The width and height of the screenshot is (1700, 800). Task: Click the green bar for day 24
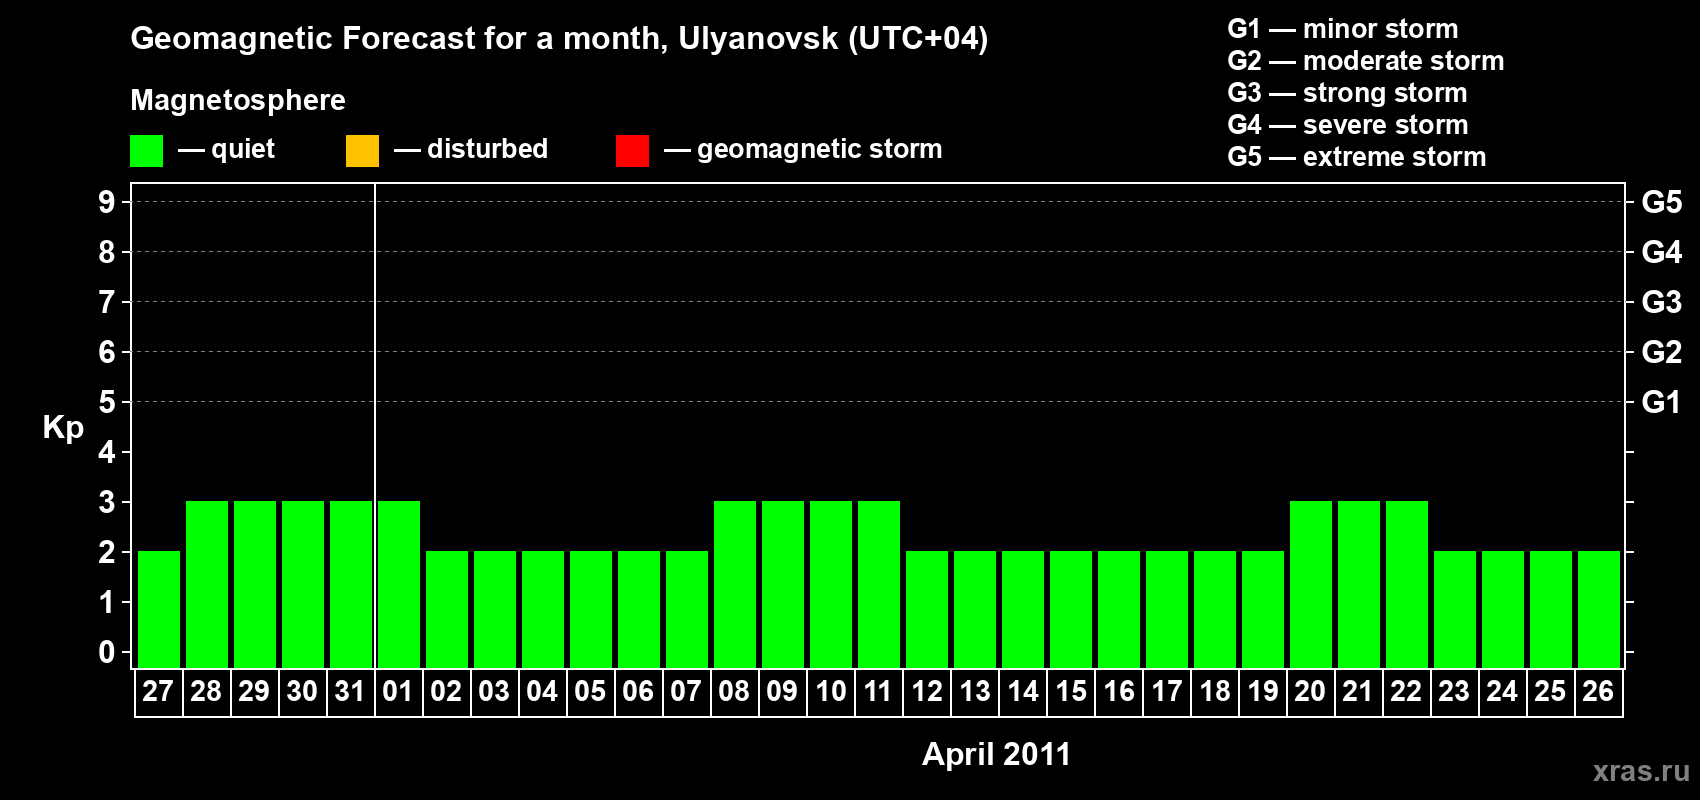point(1503,609)
